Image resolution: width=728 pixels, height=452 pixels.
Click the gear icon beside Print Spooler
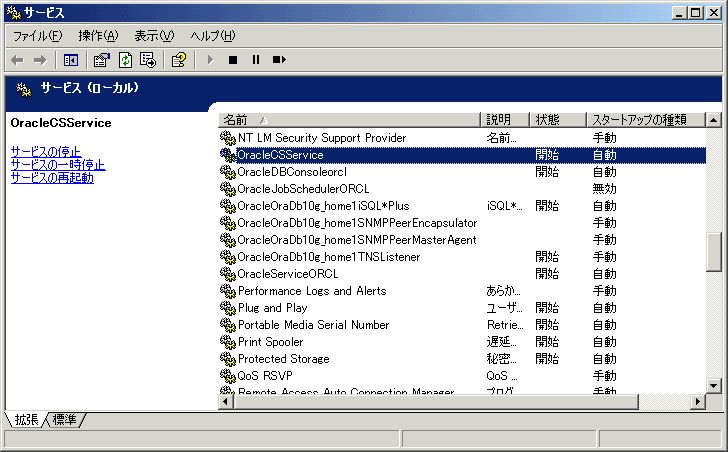coord(228,342)
